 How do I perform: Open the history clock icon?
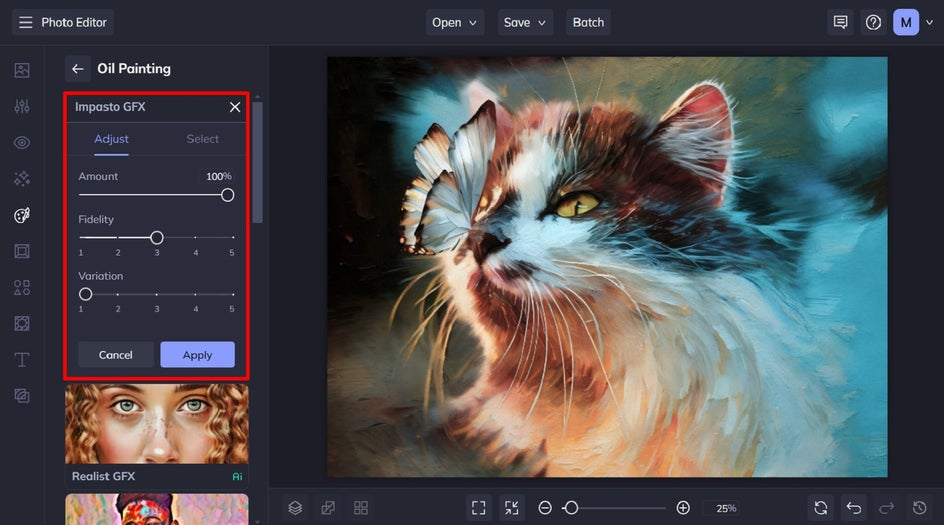click(919, 508)
